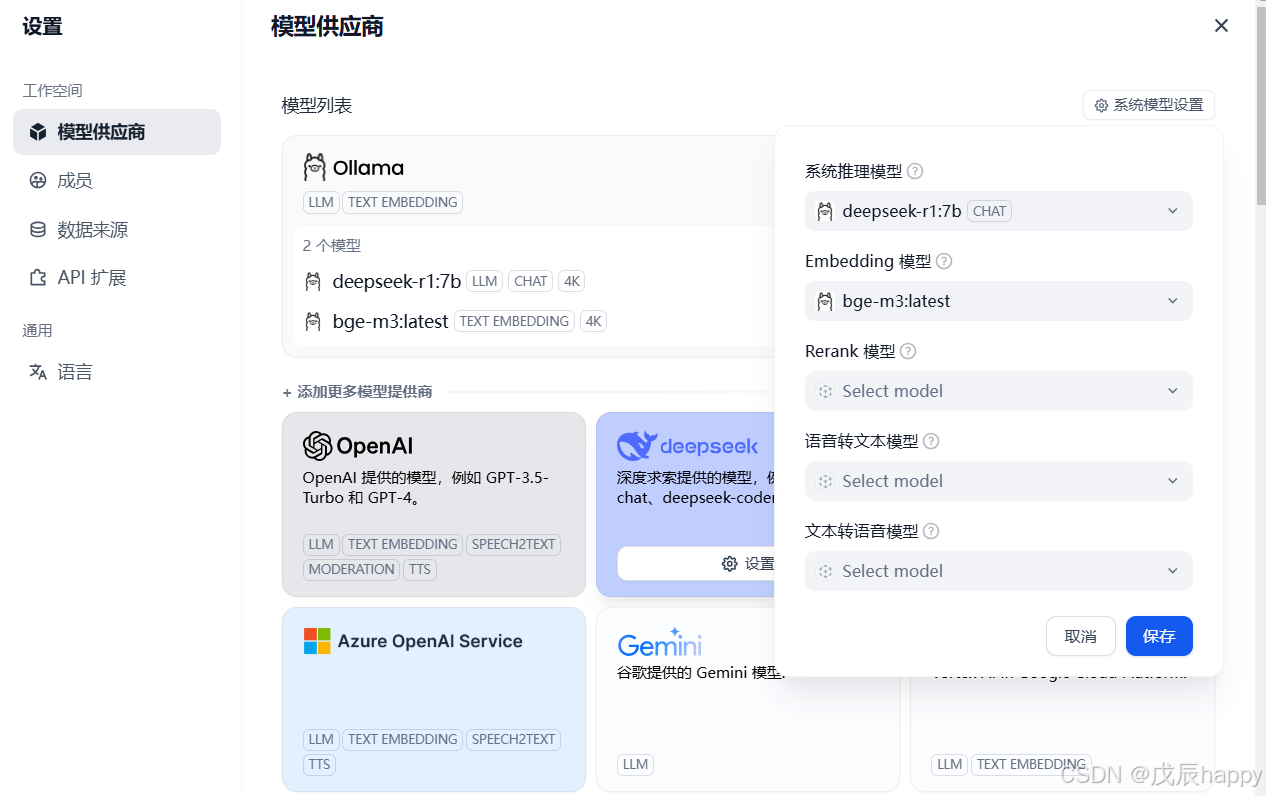Select deepseek-r1:7b in the model list
This screenshot has height=796, width=1266.
coord(397,282)
